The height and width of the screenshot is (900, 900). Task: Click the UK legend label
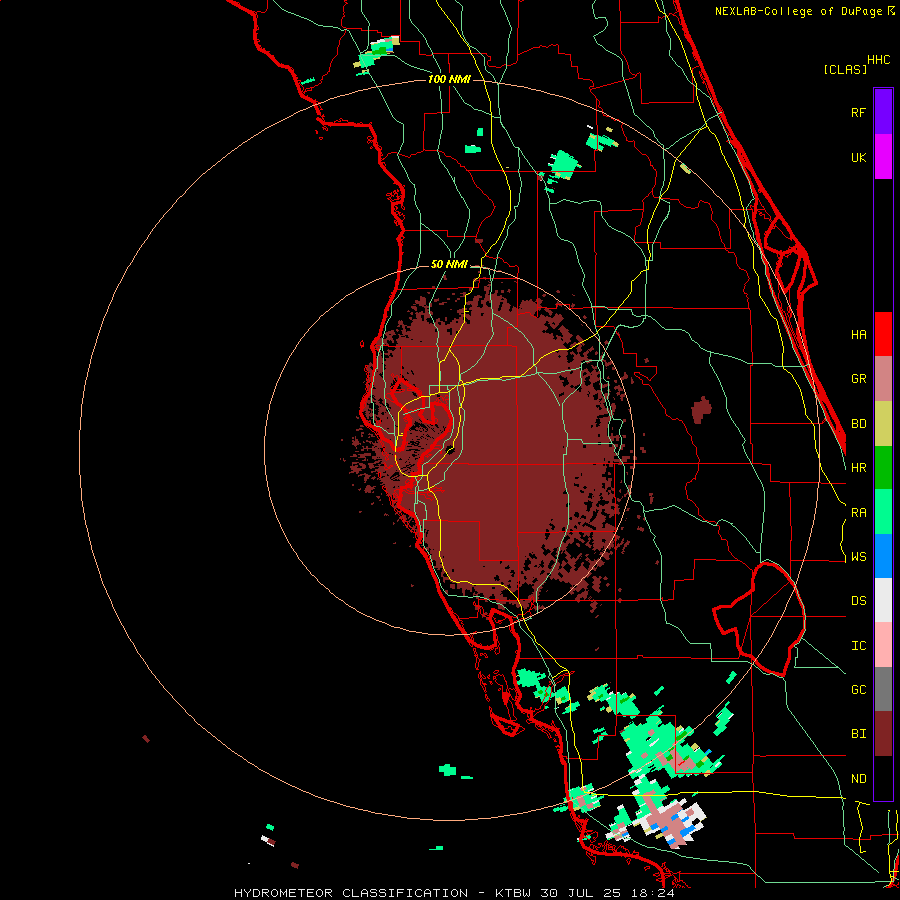click(858, 157)
